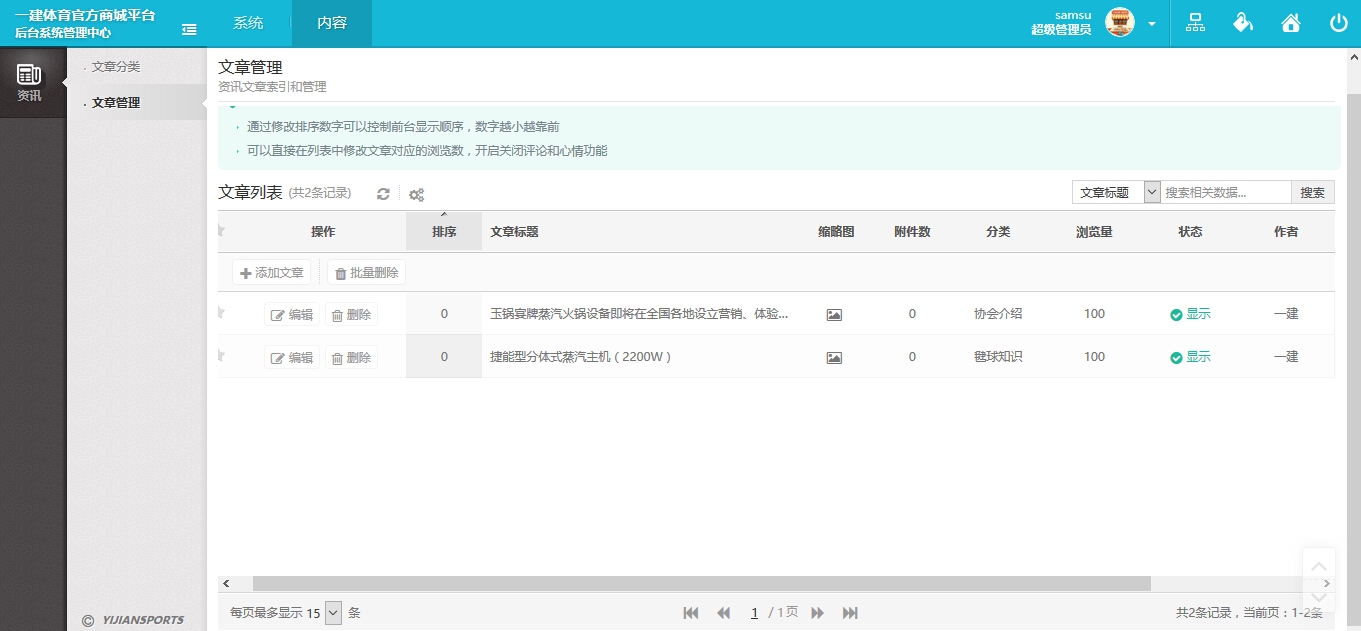The width and height of the screenshot is (1361, 631).
Task: Click the sitemap icon in top bar
Action: click(1194, 21)
